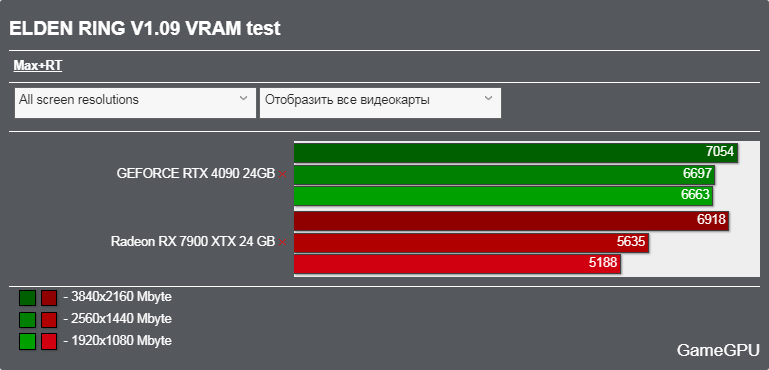Click the RTX 4090 bar showing 6663
This screenshot has width=769, height=370.
click(x=503, y=196)
